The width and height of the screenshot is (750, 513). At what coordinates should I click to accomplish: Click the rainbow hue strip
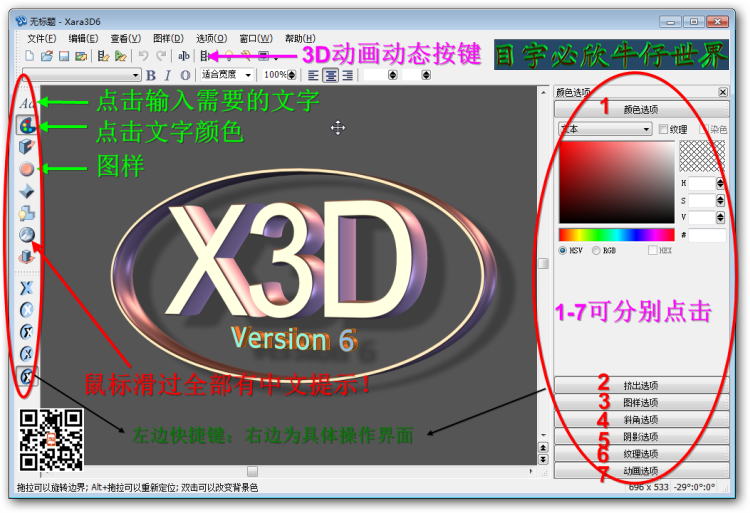click(x=617, y=235)
